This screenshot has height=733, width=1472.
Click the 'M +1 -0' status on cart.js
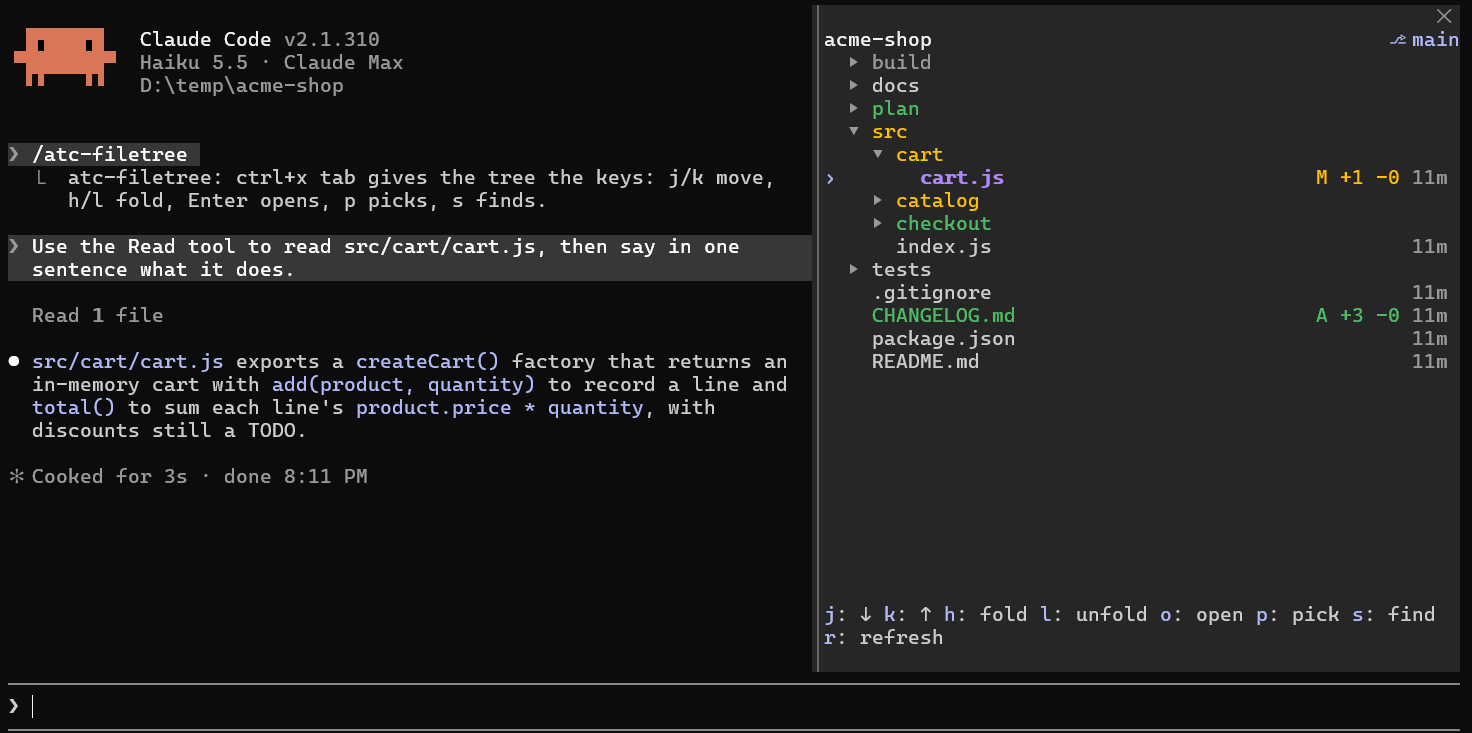tap(1358, 178)
